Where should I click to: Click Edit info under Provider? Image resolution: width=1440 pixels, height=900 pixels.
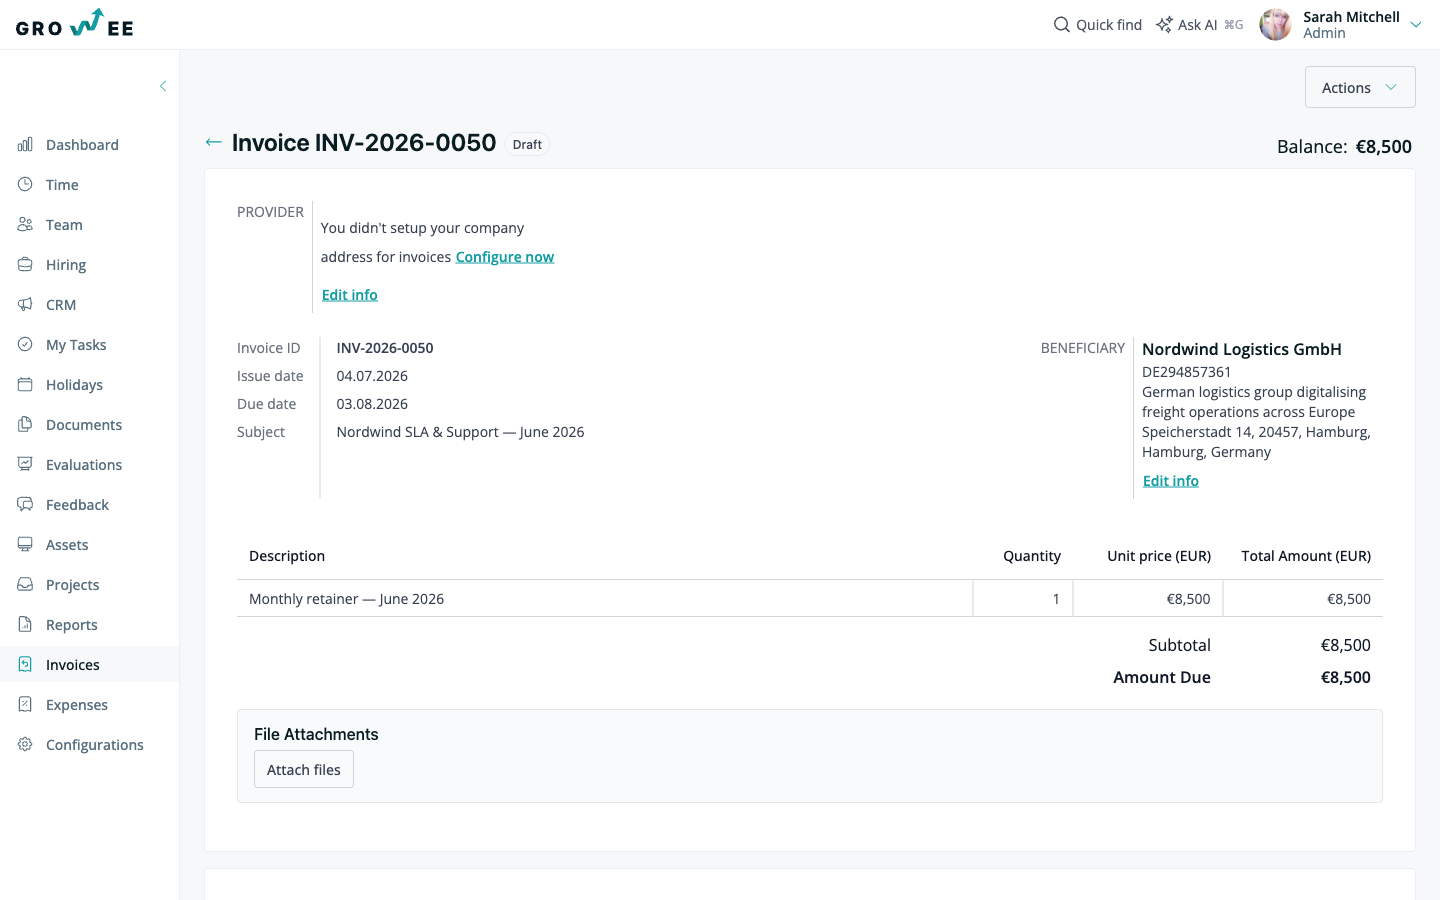[350, 295]
